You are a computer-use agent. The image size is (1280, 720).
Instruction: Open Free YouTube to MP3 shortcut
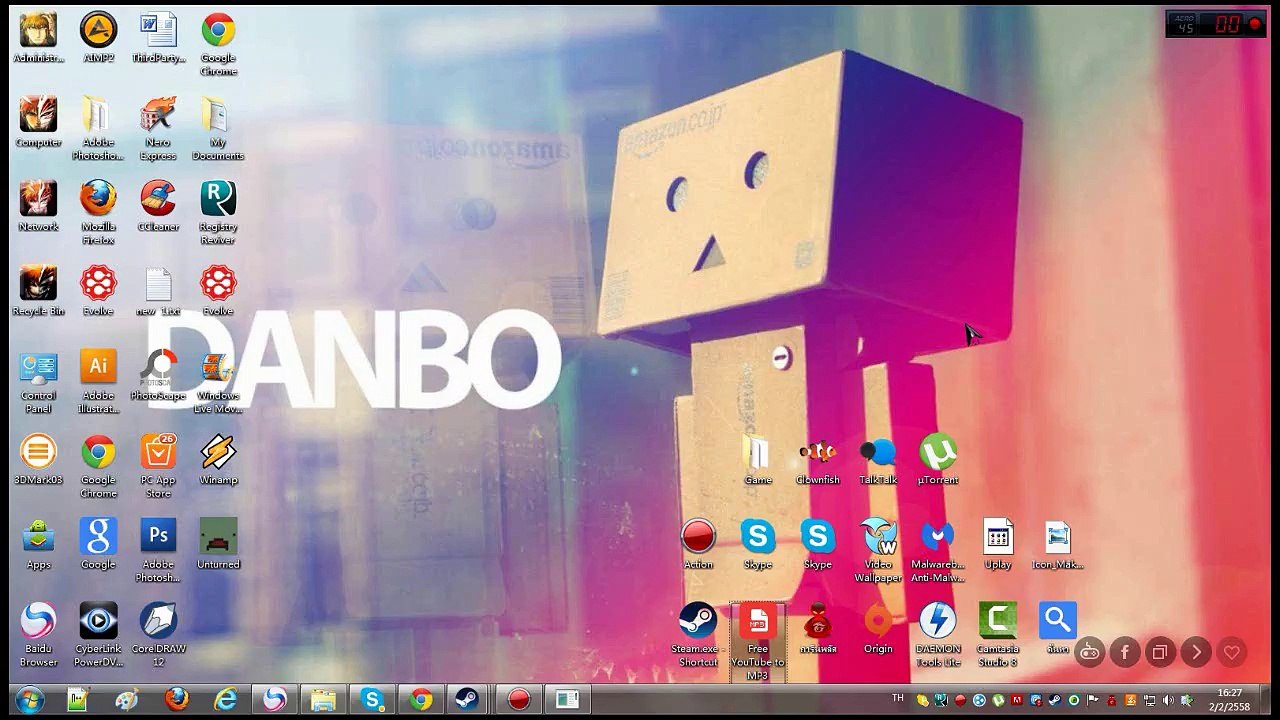[758, 641]
